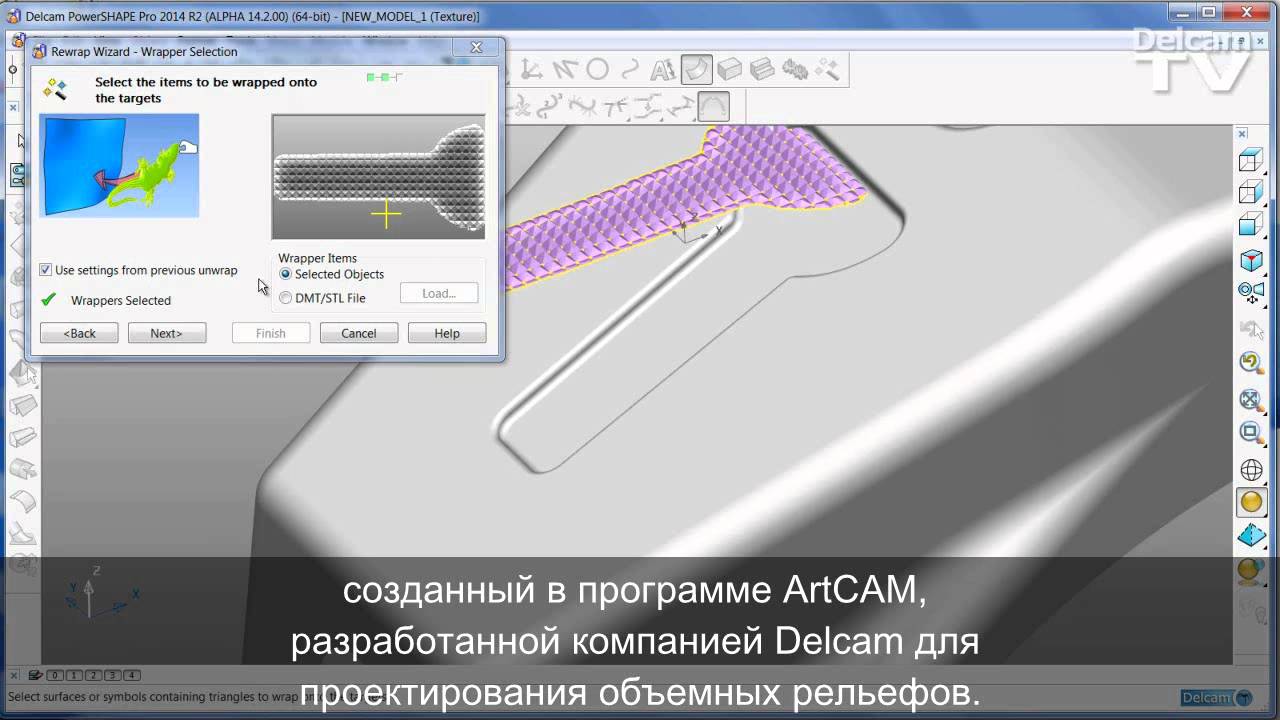Image resolution: width=1280 pixels, height=720 pixels.
Task: Toggle gold sphere shaded view
Action: pos(1251,502)
